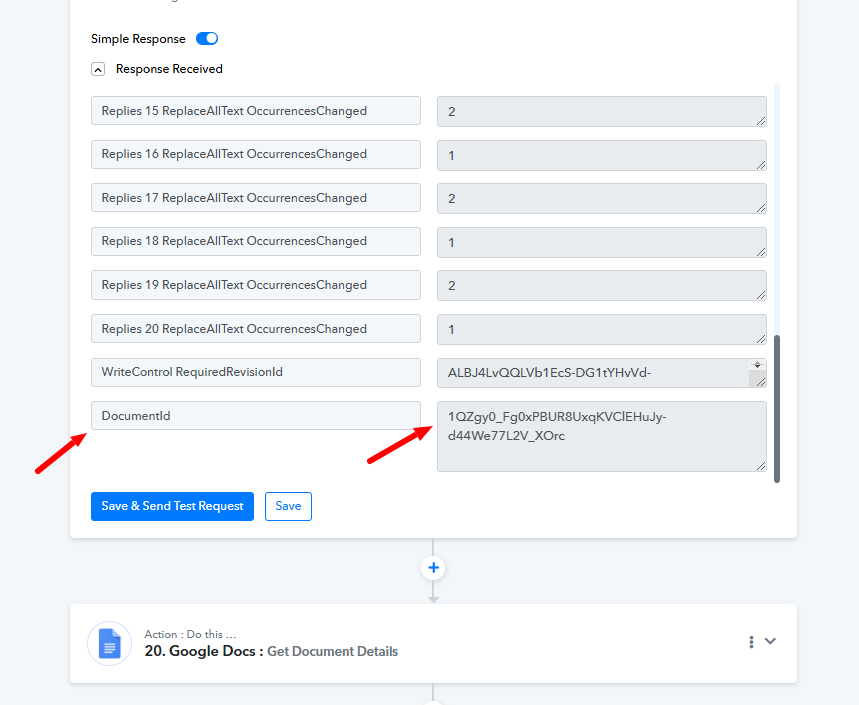Click the WriteControl RequiredRevisionId label field

click(x=255, y=372)
